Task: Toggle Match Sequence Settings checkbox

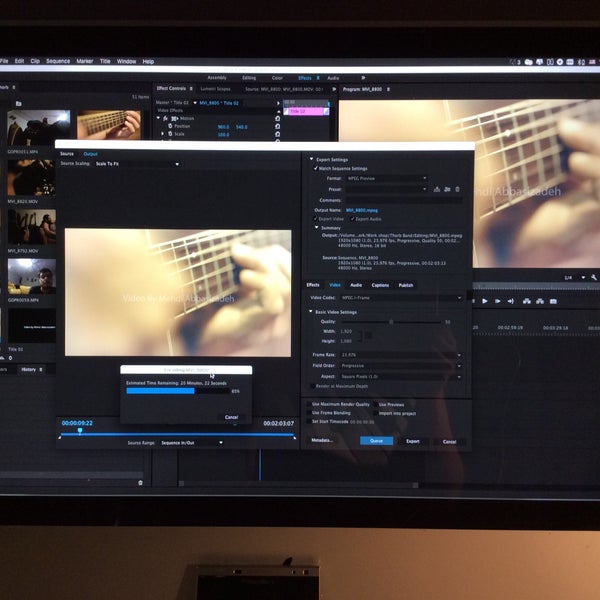Action: pos(317,168)
